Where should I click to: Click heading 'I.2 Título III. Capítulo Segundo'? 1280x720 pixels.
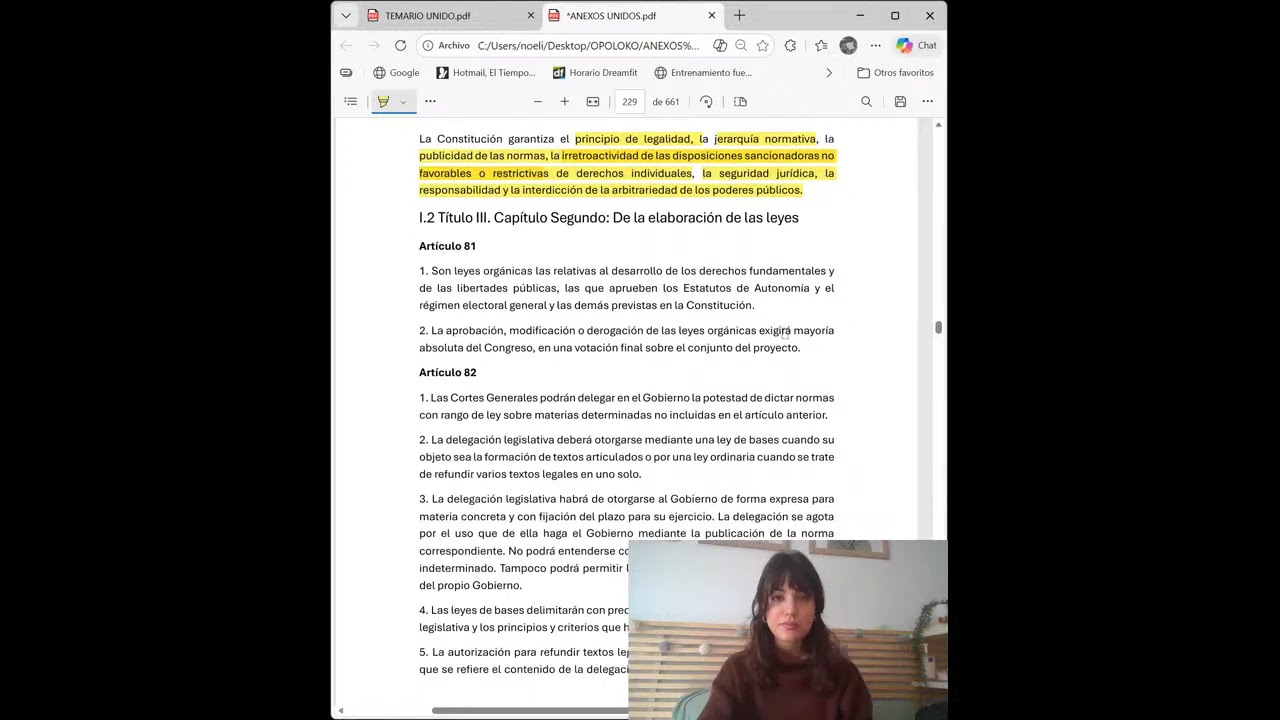(x=609, y=218)
